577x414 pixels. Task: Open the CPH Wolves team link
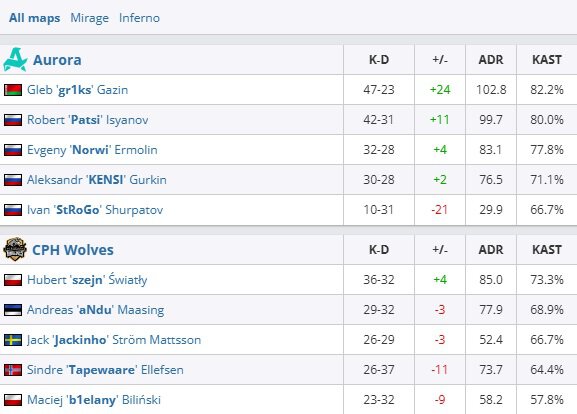[x=73, y=250]
